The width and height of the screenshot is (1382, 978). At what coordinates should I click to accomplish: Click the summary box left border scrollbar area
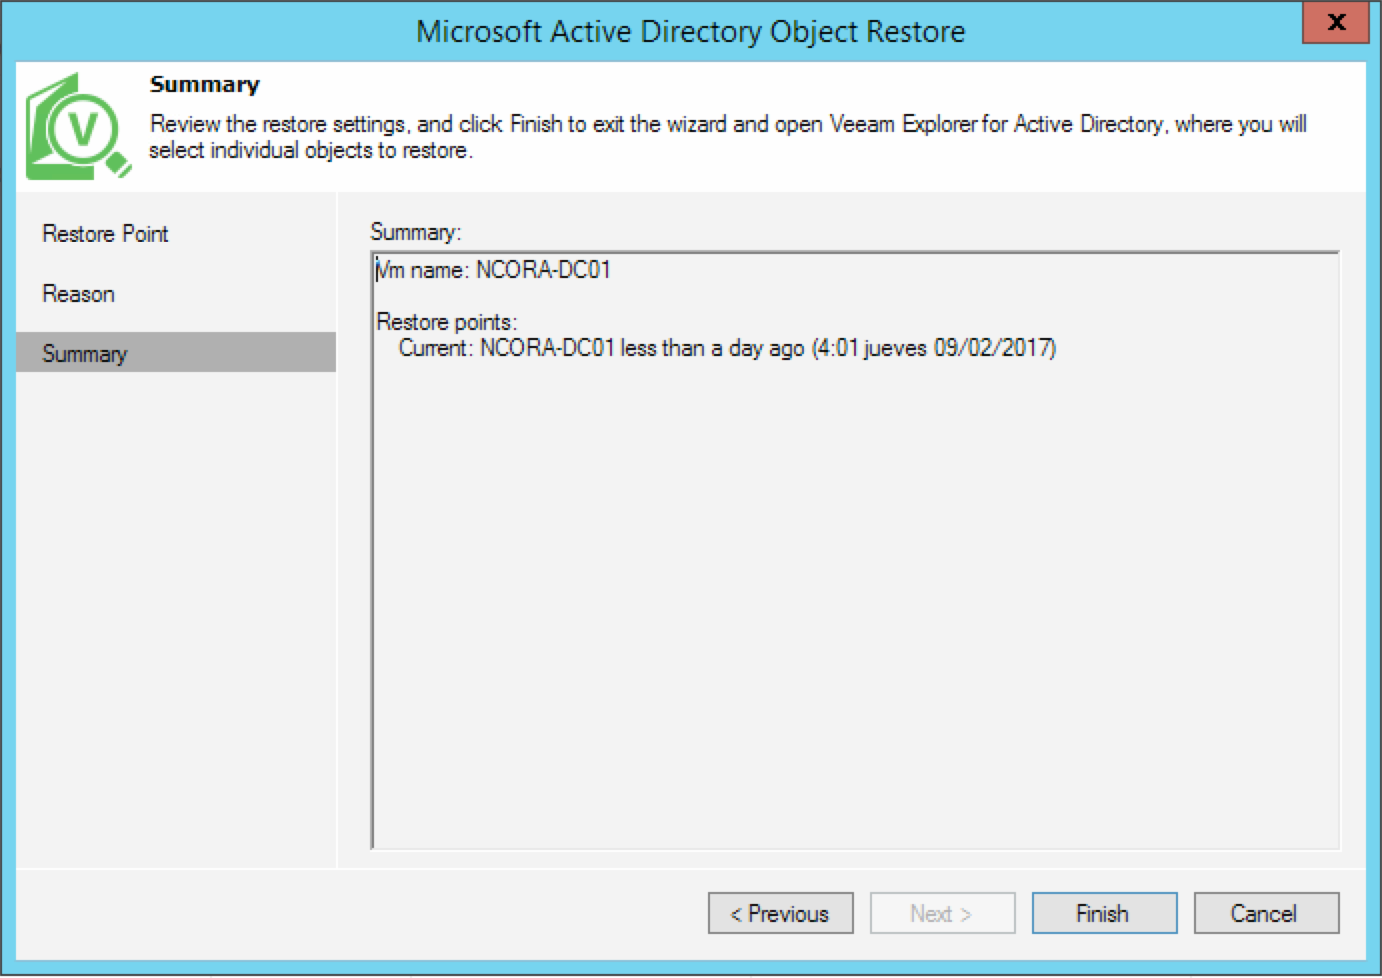(x=374, y=550)
